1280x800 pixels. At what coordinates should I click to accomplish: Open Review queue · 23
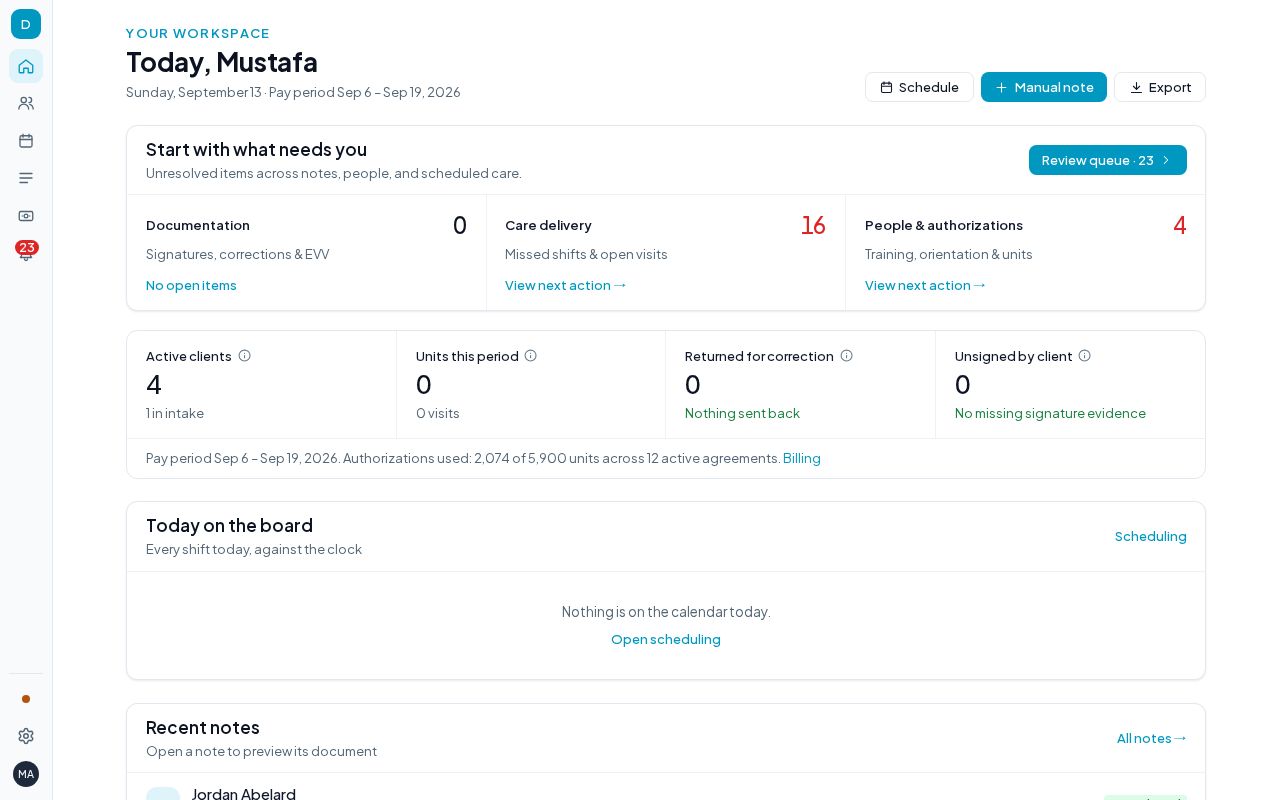coord(1108,160)
